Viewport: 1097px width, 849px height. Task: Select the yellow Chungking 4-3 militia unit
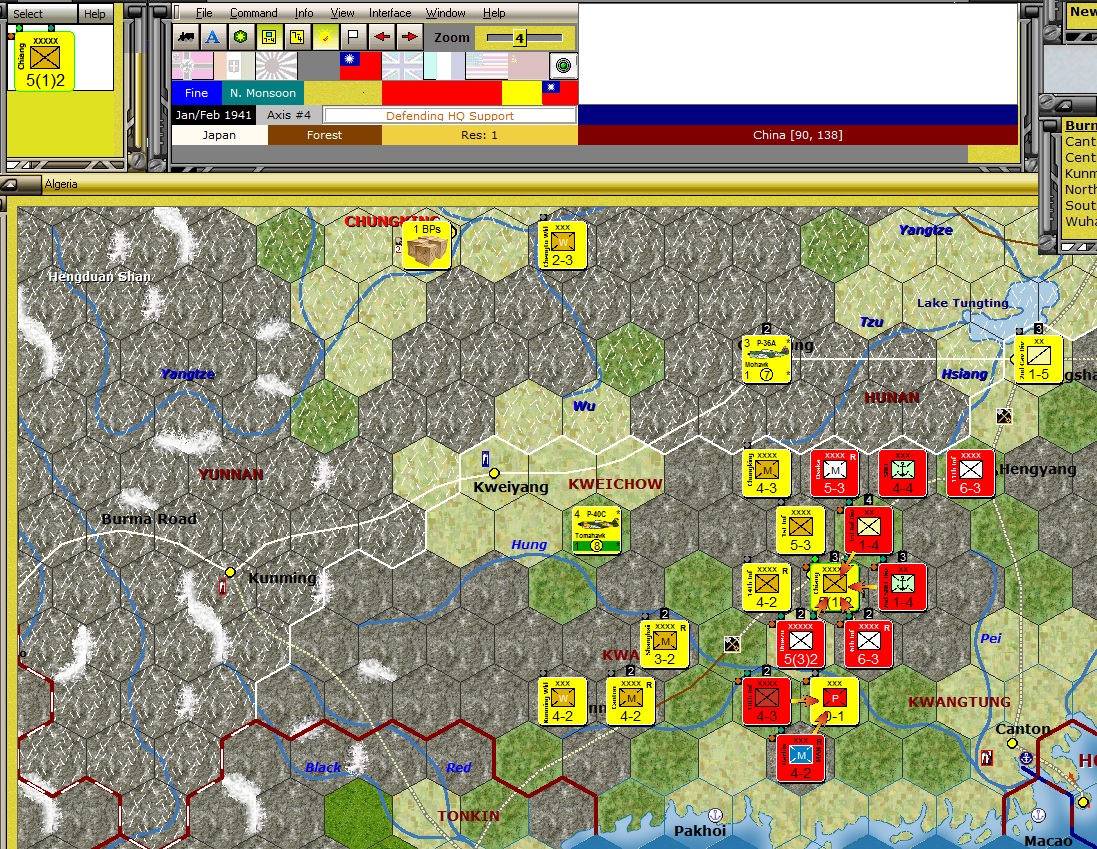[766, 473]
